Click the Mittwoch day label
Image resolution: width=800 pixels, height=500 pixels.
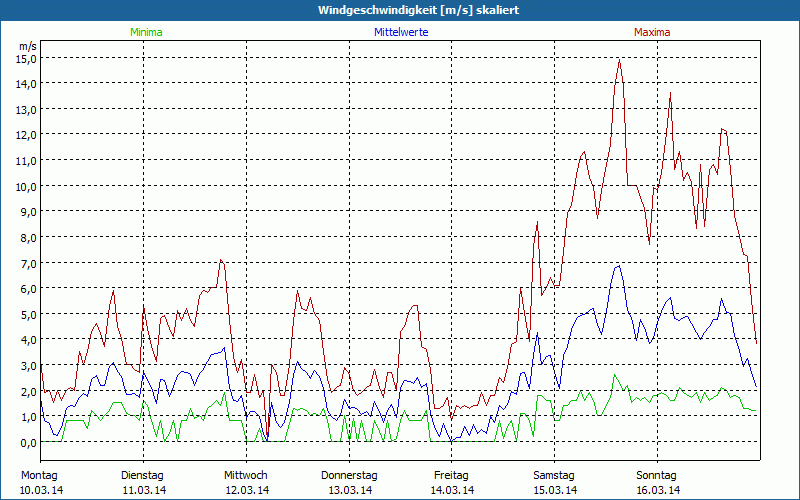pyautogui.click(x=246, y=475)
